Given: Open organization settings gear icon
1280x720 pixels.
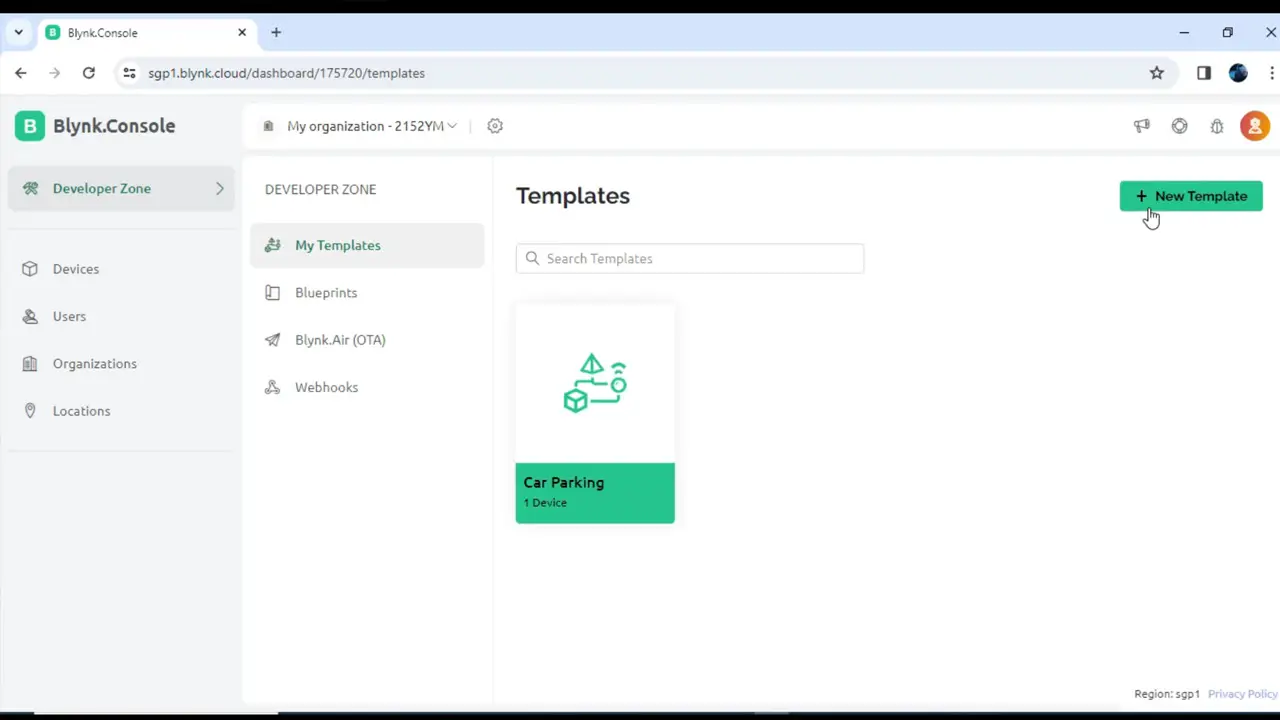Looking at the screenshot, I should pyautogui.click(x=495, y=126).
